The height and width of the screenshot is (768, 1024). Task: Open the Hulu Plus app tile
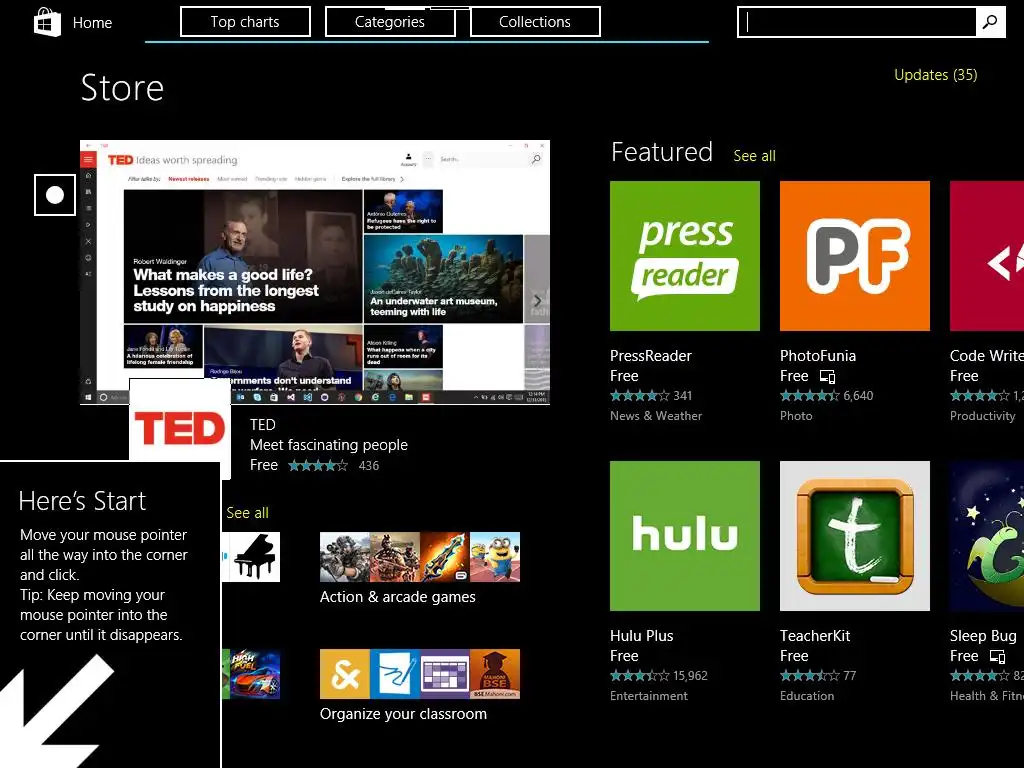tap(684, 536)
